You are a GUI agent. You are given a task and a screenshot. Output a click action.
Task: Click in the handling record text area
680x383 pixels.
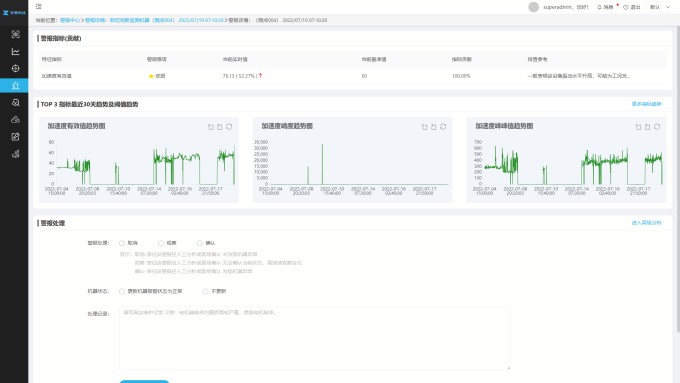click(x=314, y=338)
